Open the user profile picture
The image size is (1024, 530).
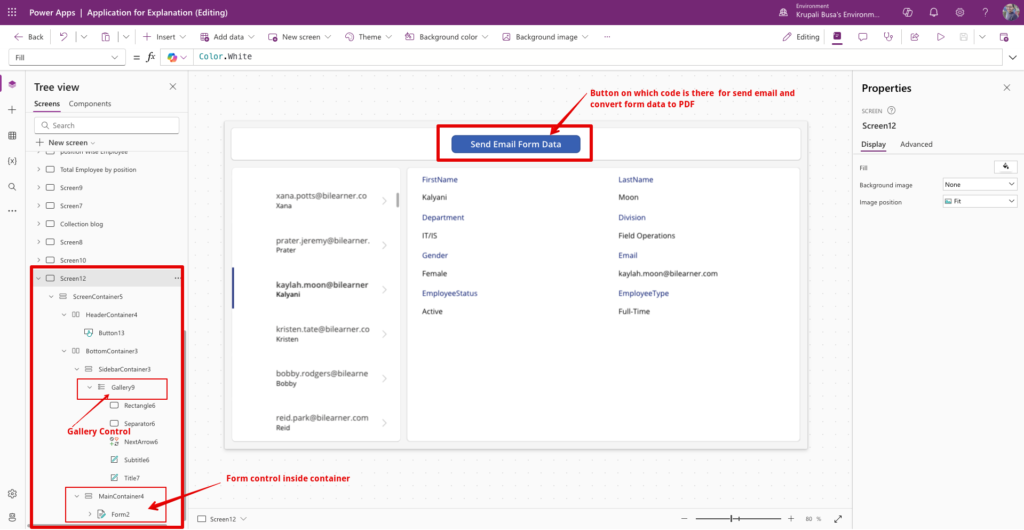(1011, 12)
